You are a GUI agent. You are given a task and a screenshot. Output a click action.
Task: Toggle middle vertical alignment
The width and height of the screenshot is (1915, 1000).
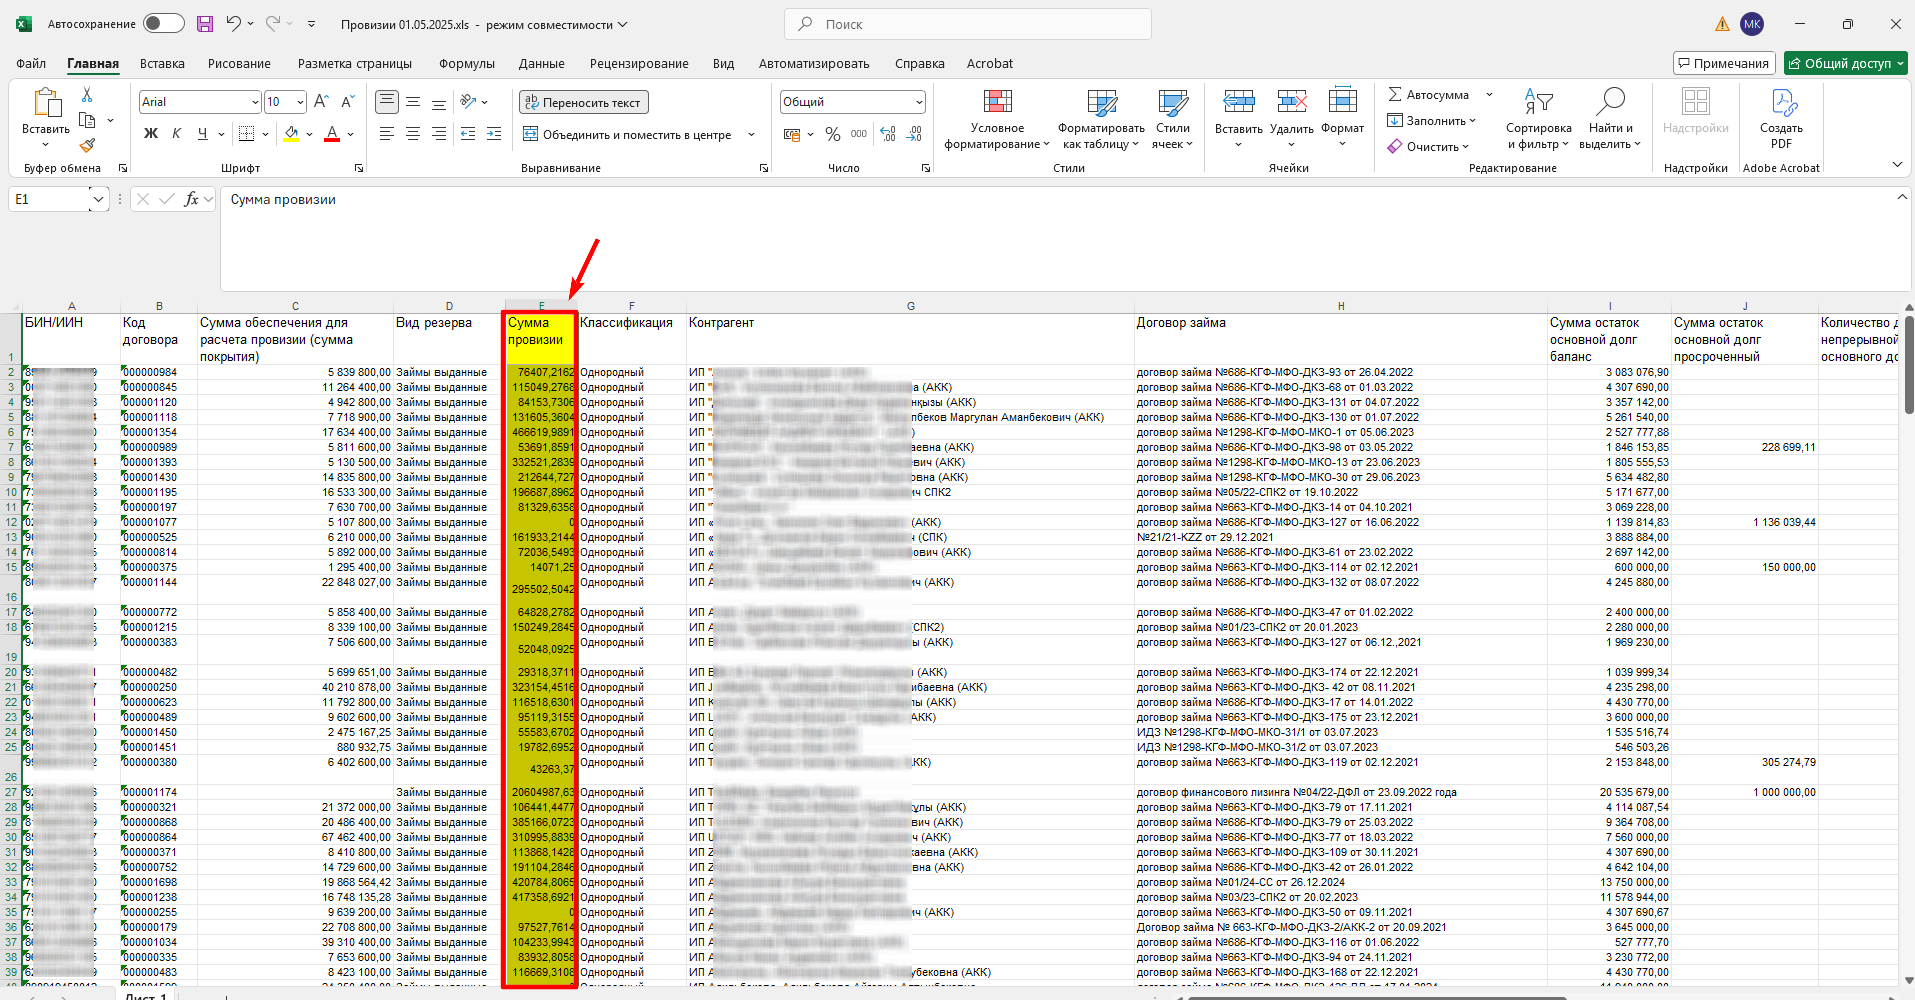tap(413, 102)
